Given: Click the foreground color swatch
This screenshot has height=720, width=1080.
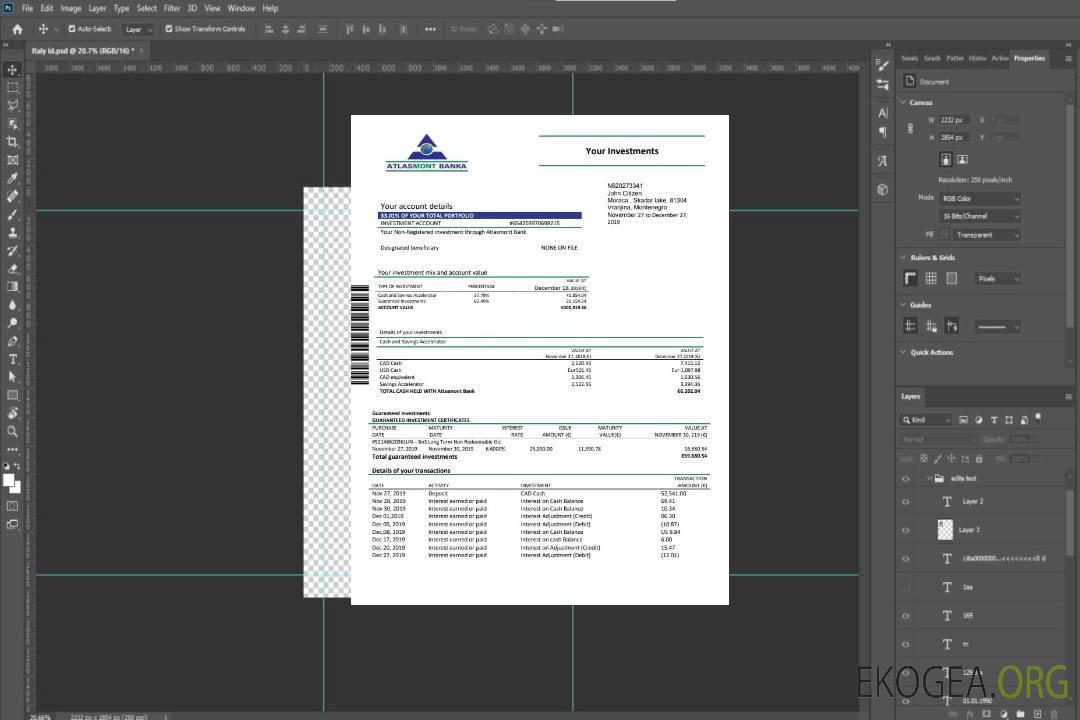Looking at the screenshot, I should tap(9, 480).
